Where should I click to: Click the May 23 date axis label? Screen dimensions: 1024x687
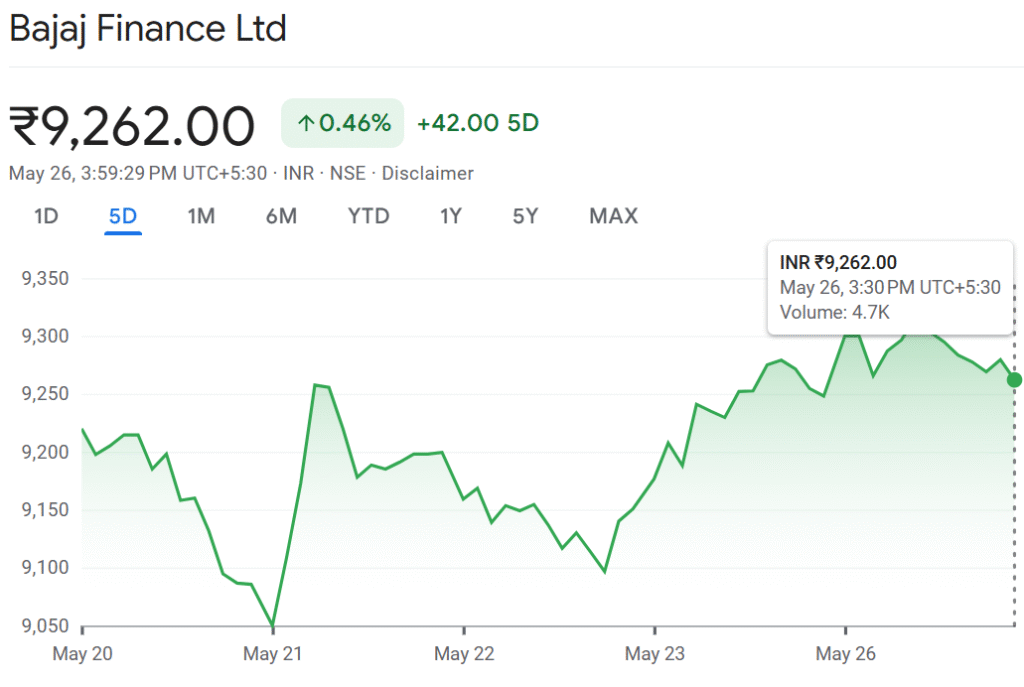point(655,654)
